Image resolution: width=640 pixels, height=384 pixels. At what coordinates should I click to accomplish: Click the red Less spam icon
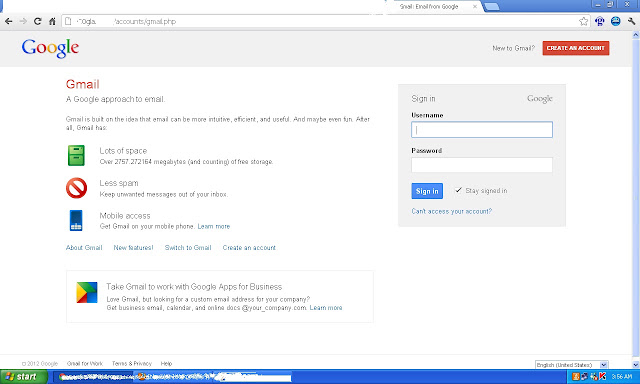coord(76,188)
